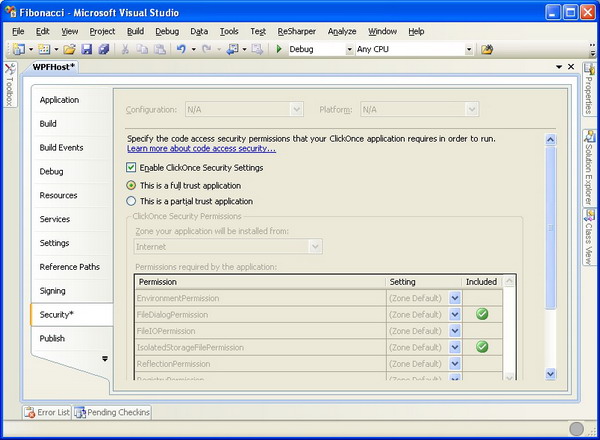Click the Navigate Backward icon
The width and height of the screenshot is (600, 440).
coord(232,49)
